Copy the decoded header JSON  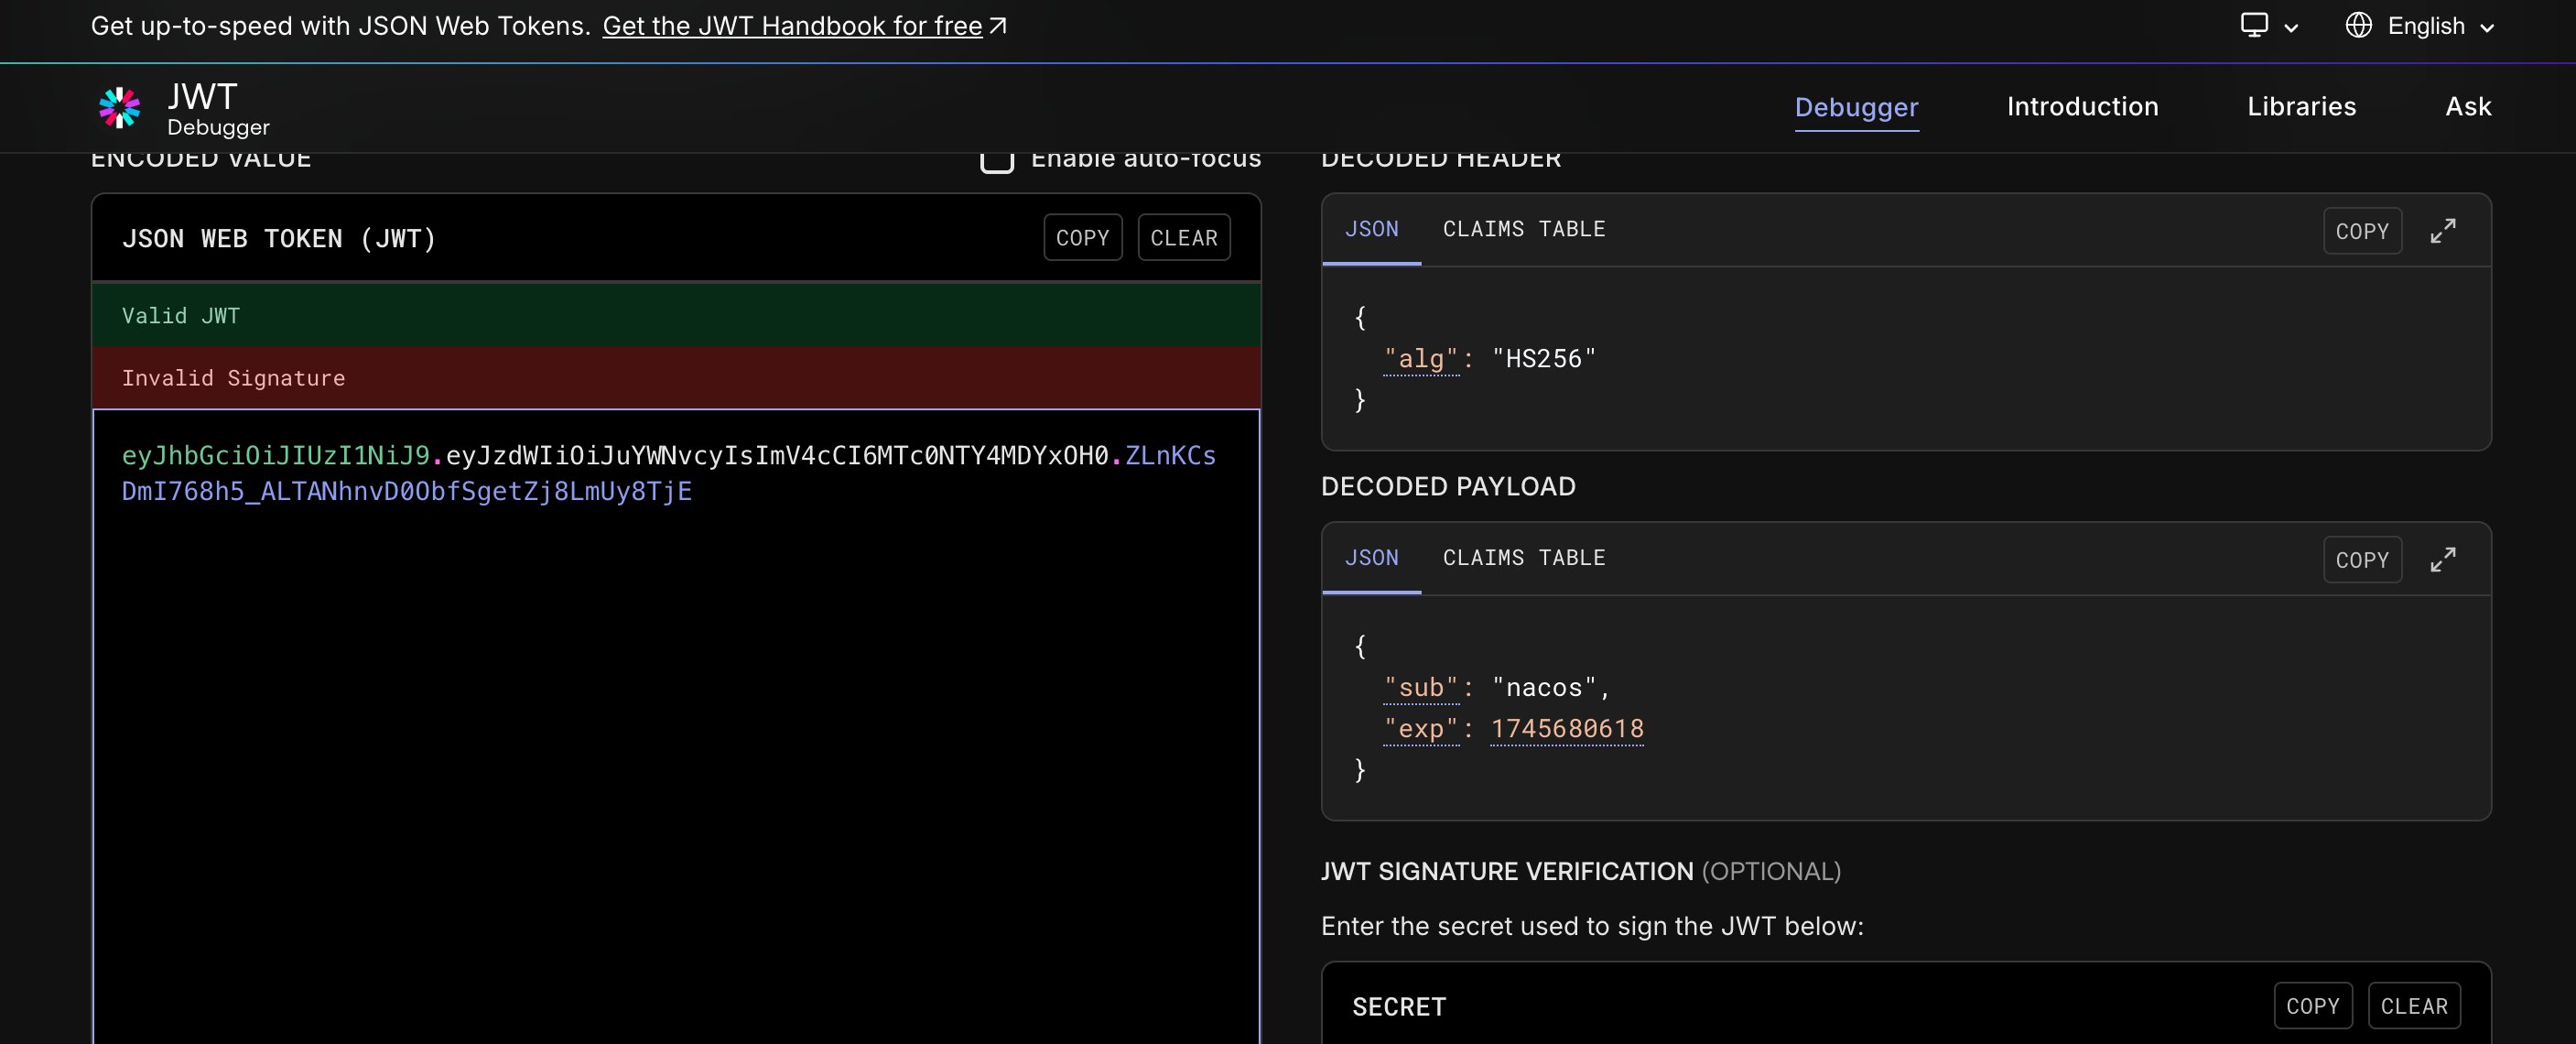coord(2361,231)
